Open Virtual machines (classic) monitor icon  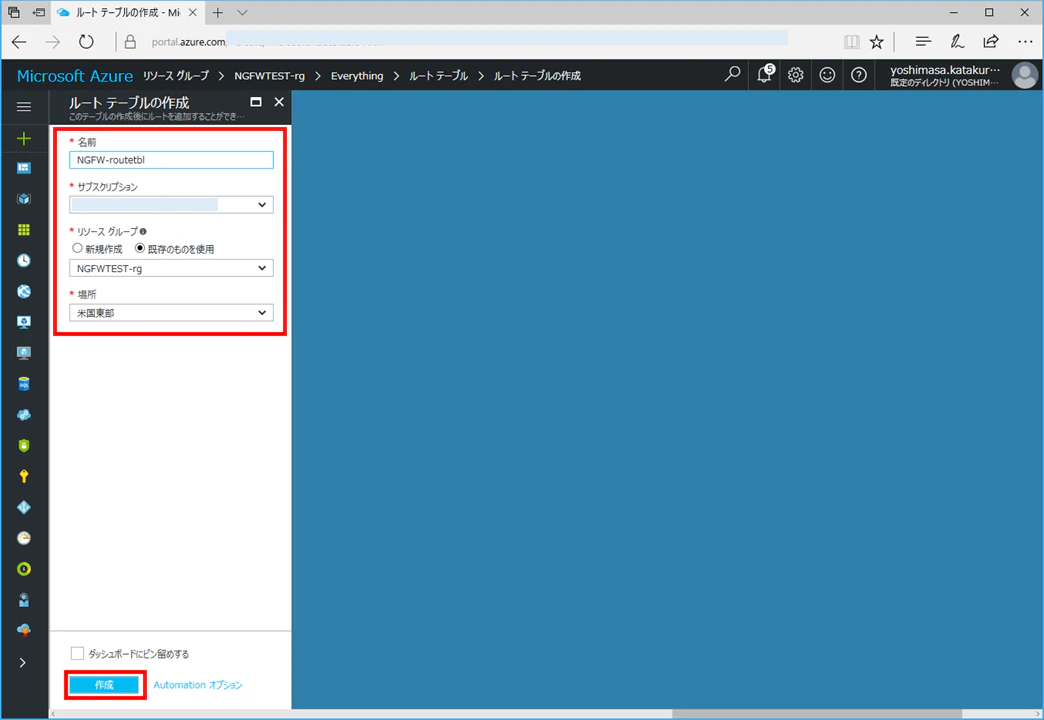tap(24, 322)
